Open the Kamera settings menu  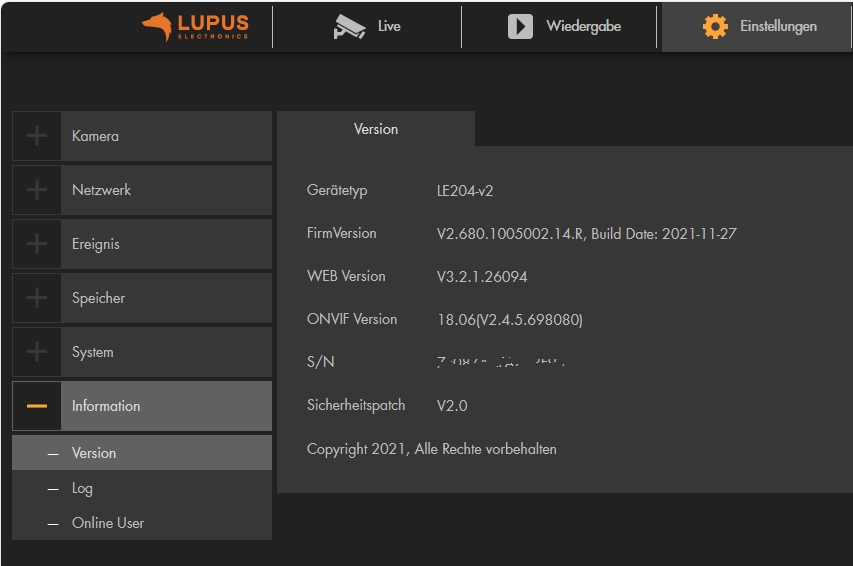pos(96,136)
